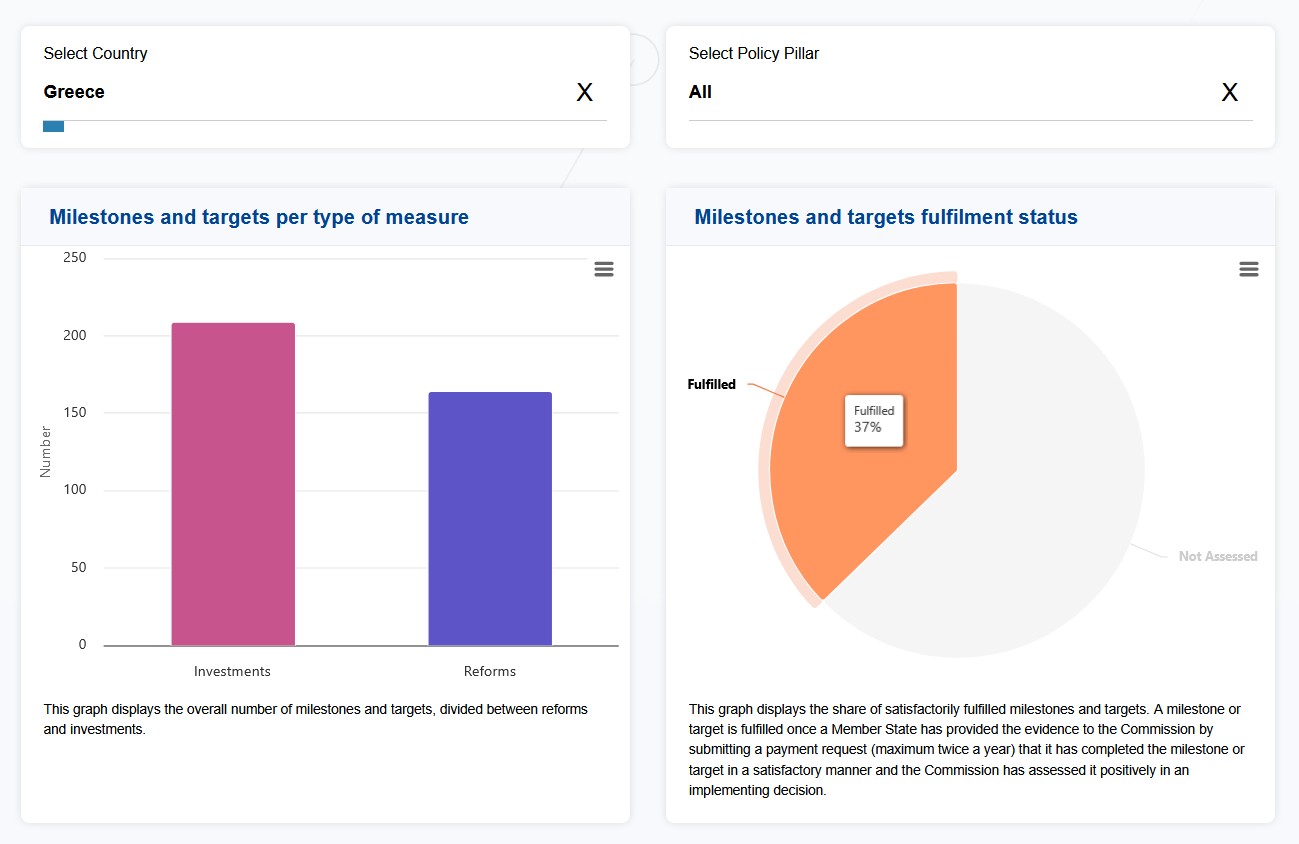Clear the All policy pillar selection

(x=1230, y=93)
